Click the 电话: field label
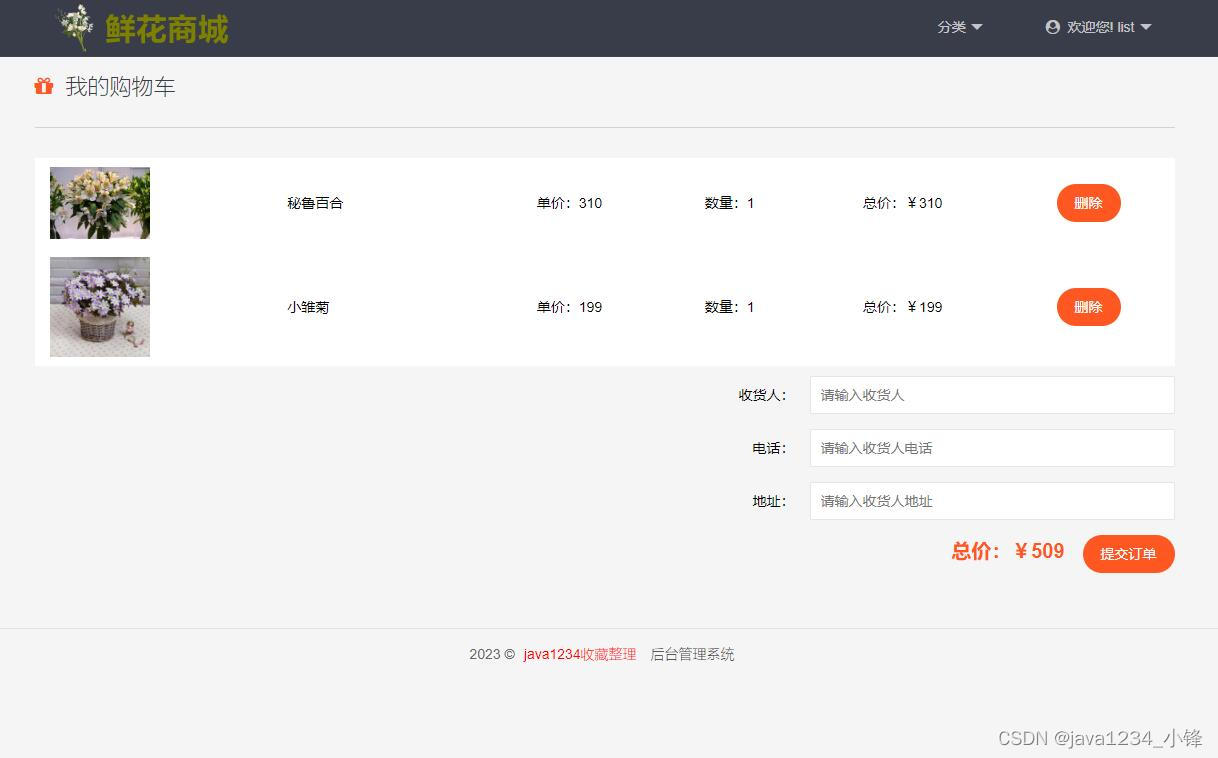1218x758 pixels. [770, 448]
